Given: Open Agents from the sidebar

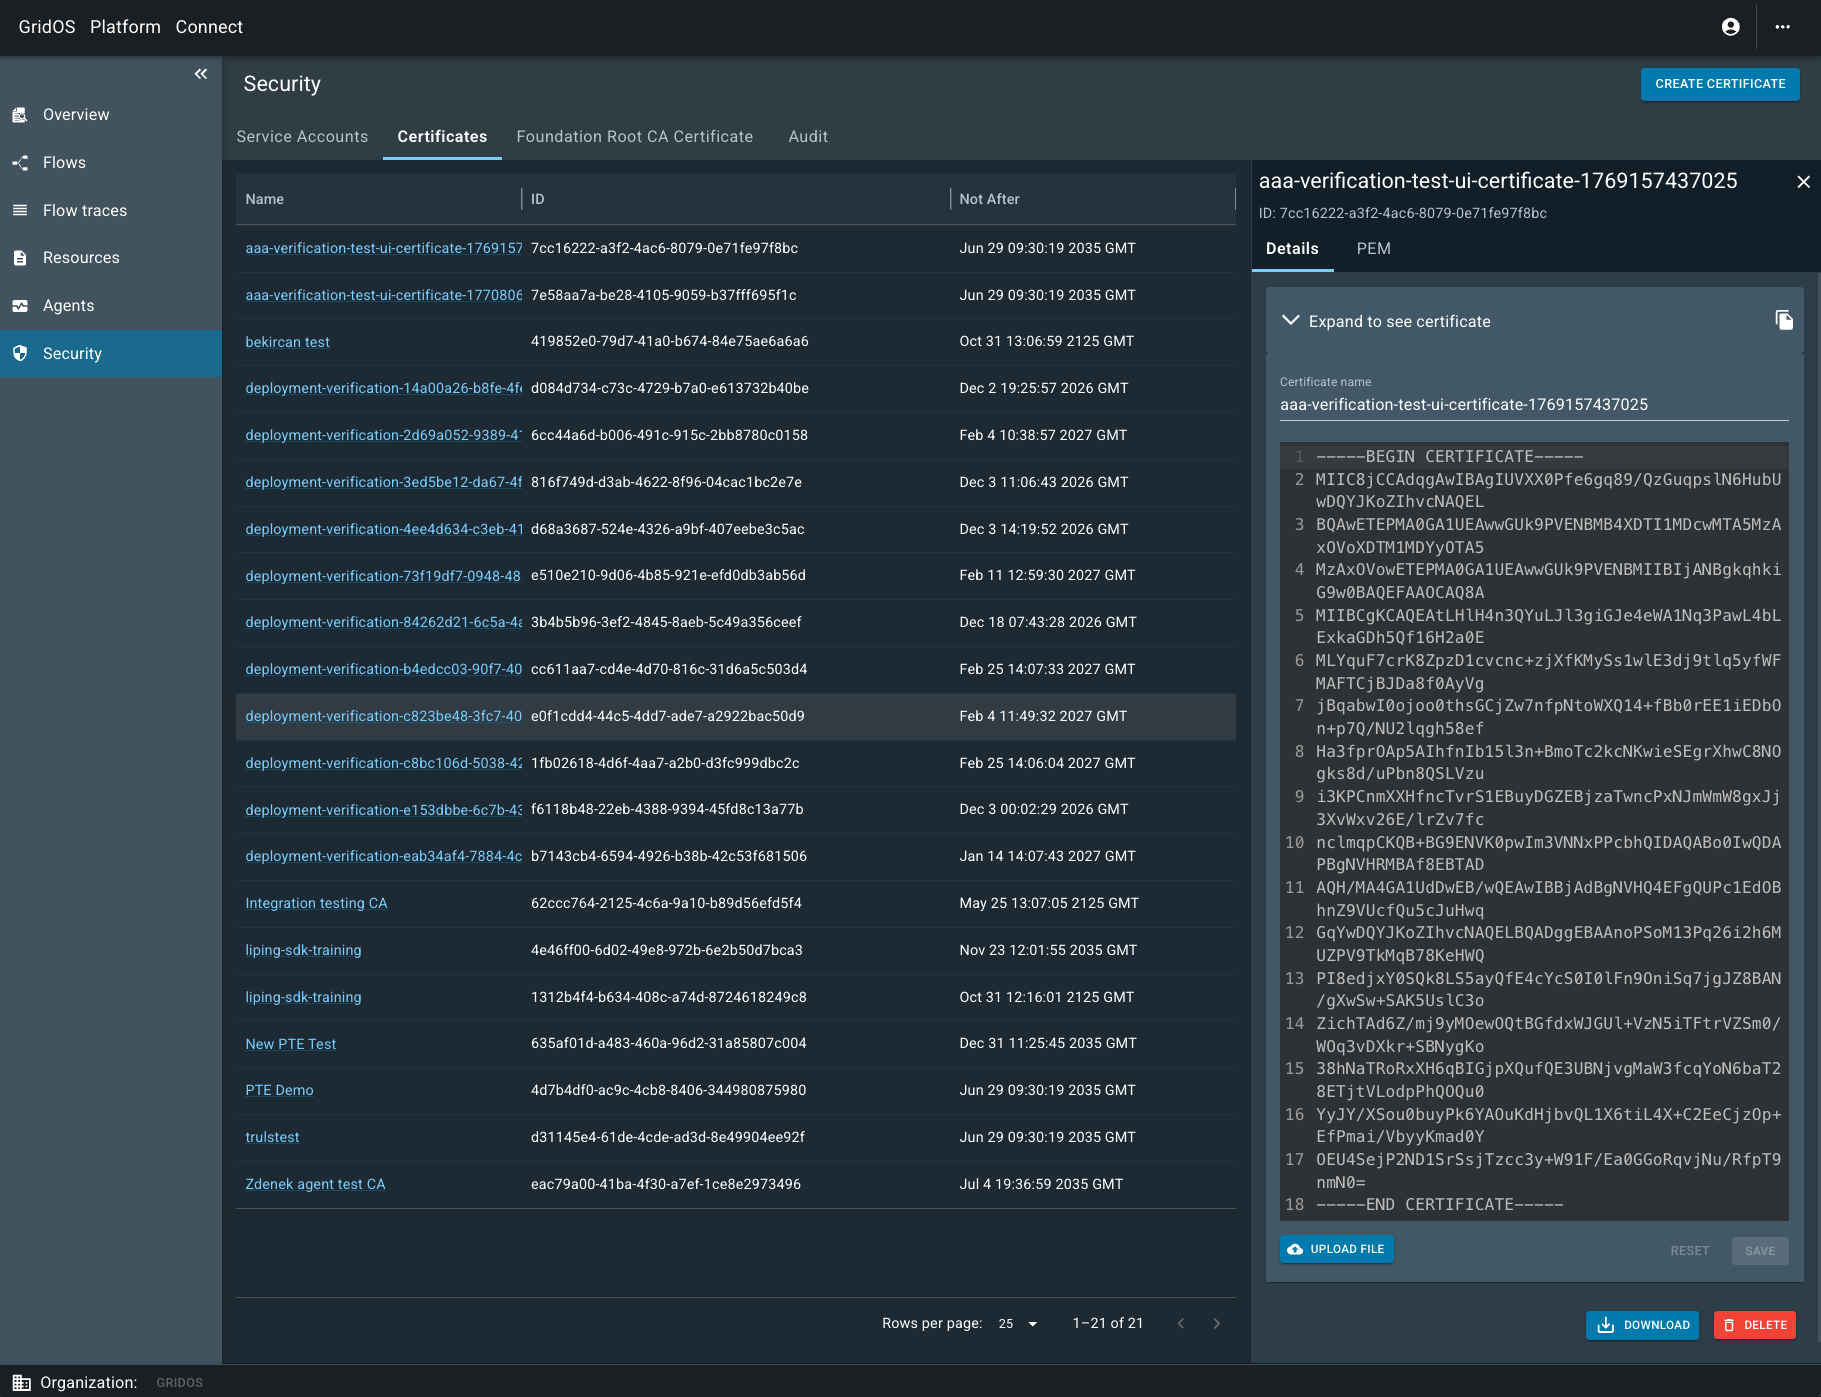Looking at the screenshot, I should coord(68,306).
